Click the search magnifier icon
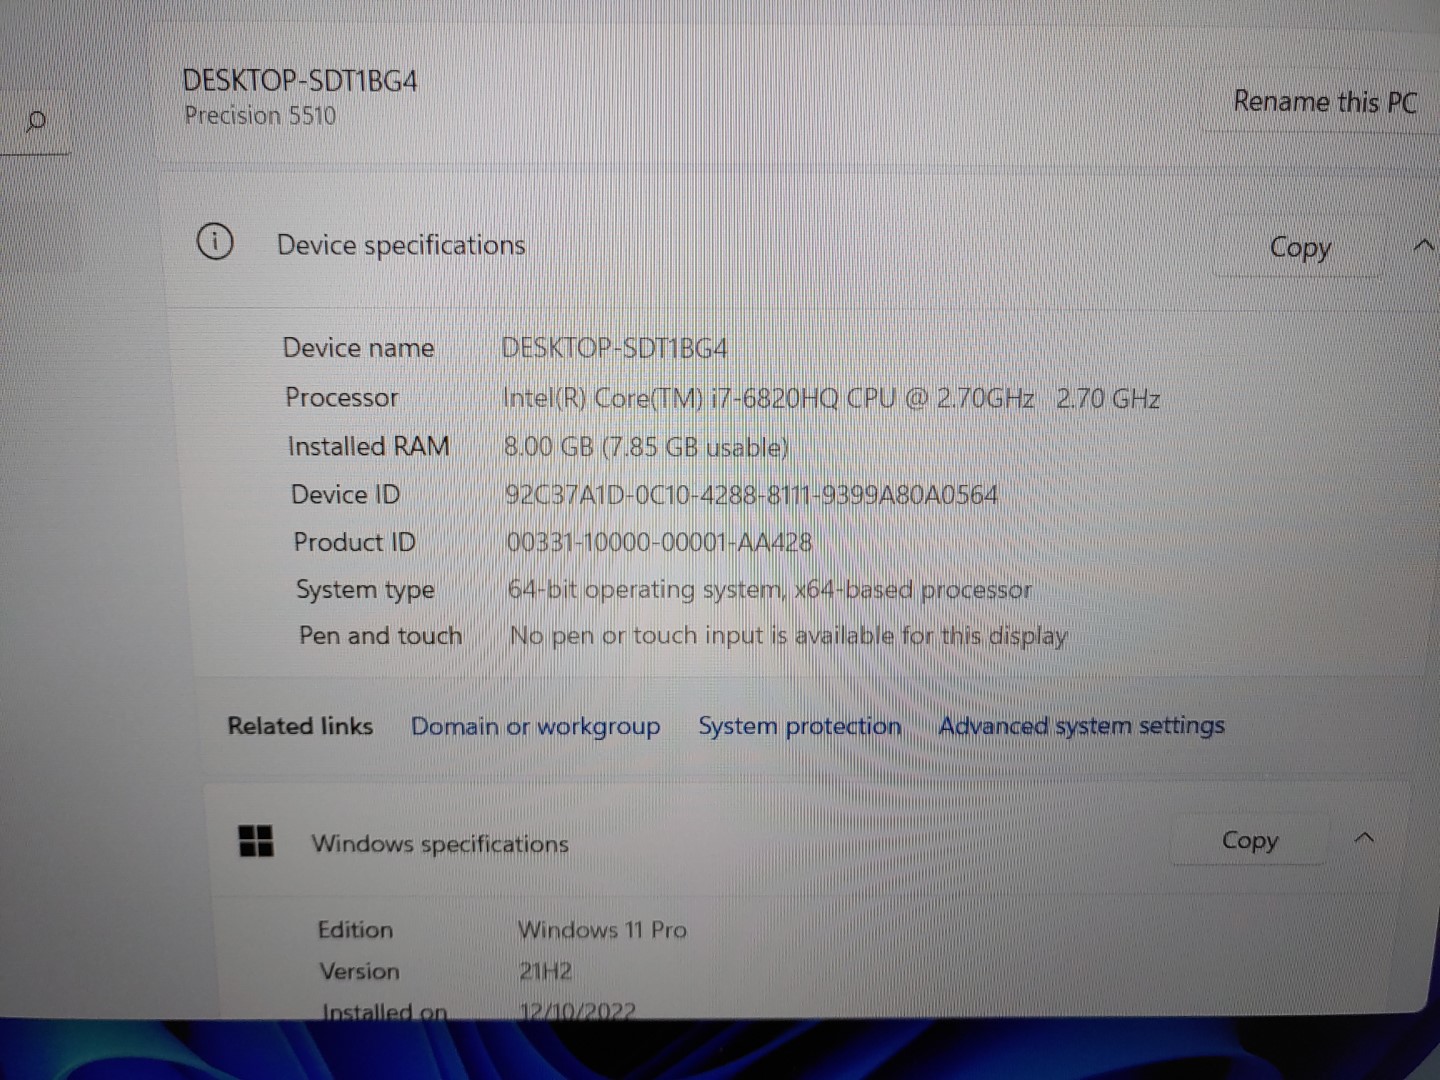 tap(36, 122)
